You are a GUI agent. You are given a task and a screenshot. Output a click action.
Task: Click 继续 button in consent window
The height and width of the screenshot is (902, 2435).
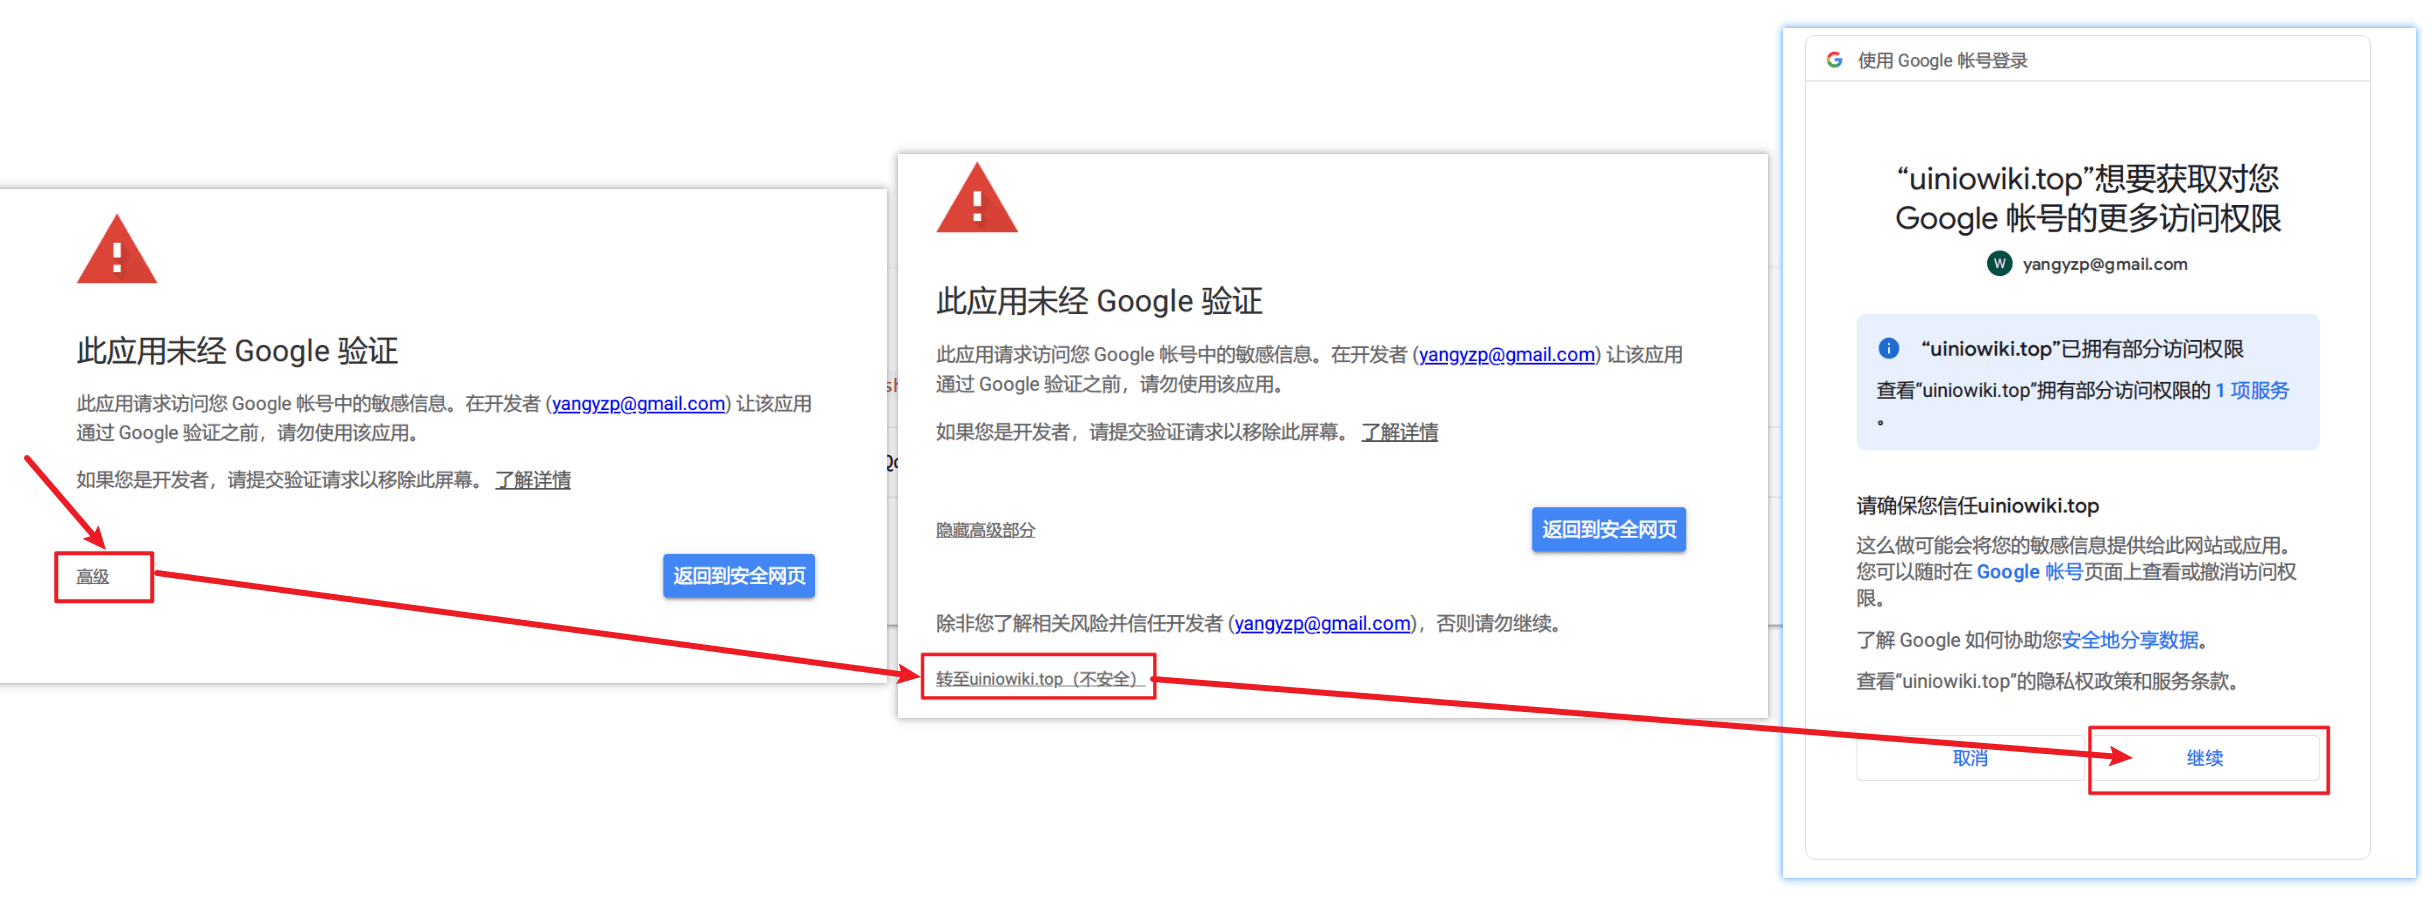2205,758
